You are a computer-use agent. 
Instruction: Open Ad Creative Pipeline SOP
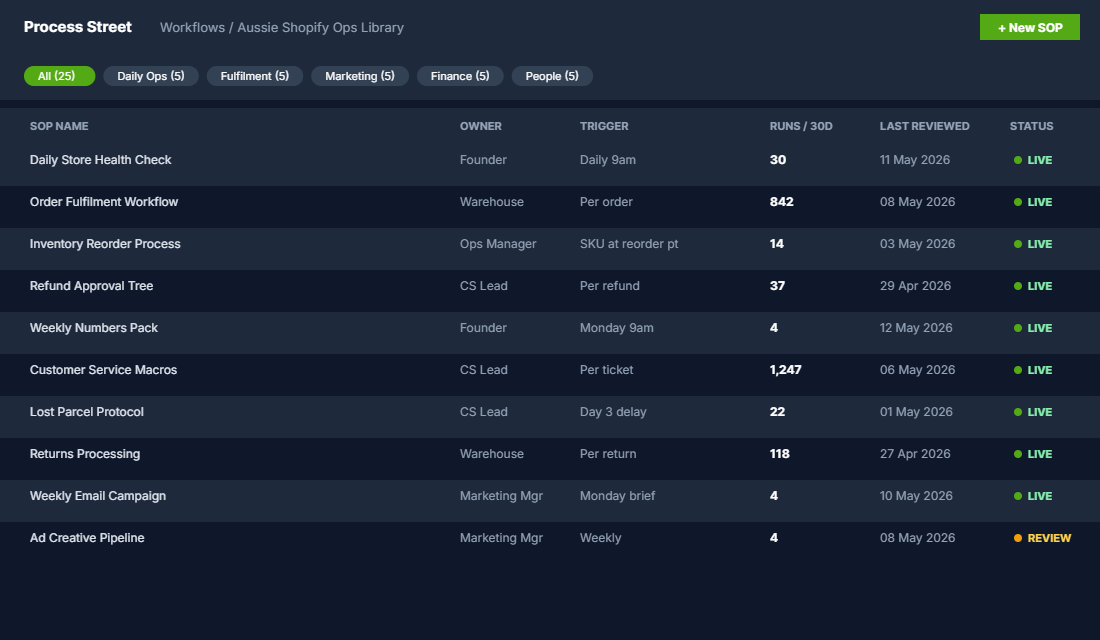(x=87, y=538)
